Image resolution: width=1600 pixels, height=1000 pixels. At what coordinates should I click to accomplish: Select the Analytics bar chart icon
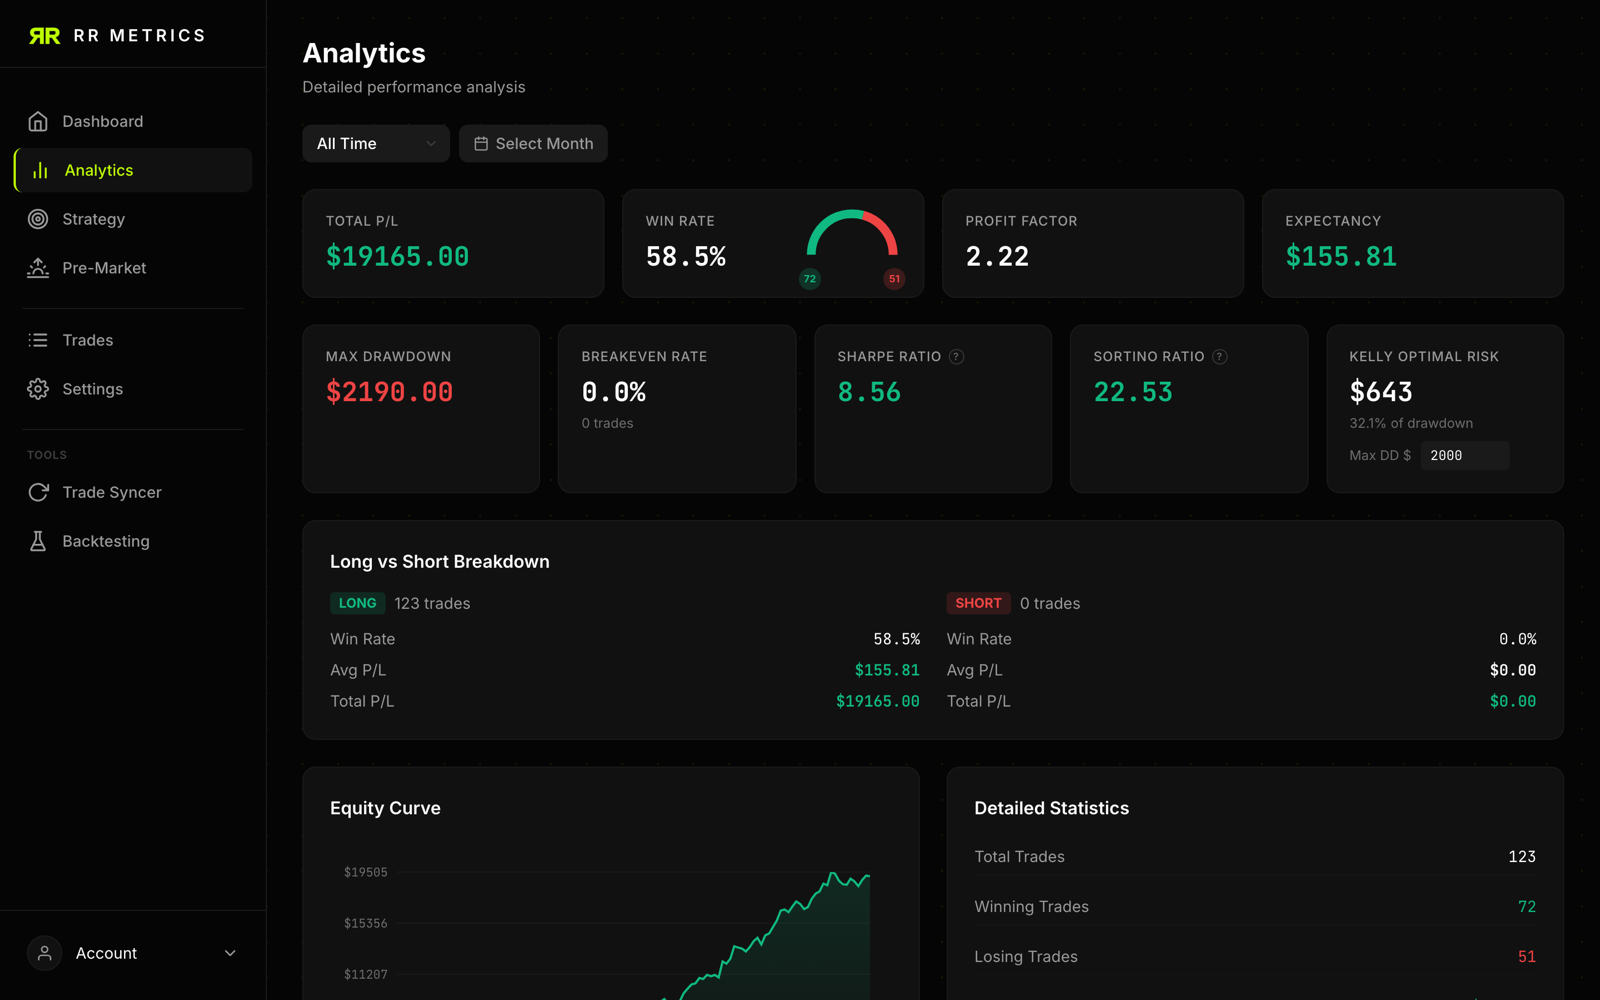coord(40,170)
